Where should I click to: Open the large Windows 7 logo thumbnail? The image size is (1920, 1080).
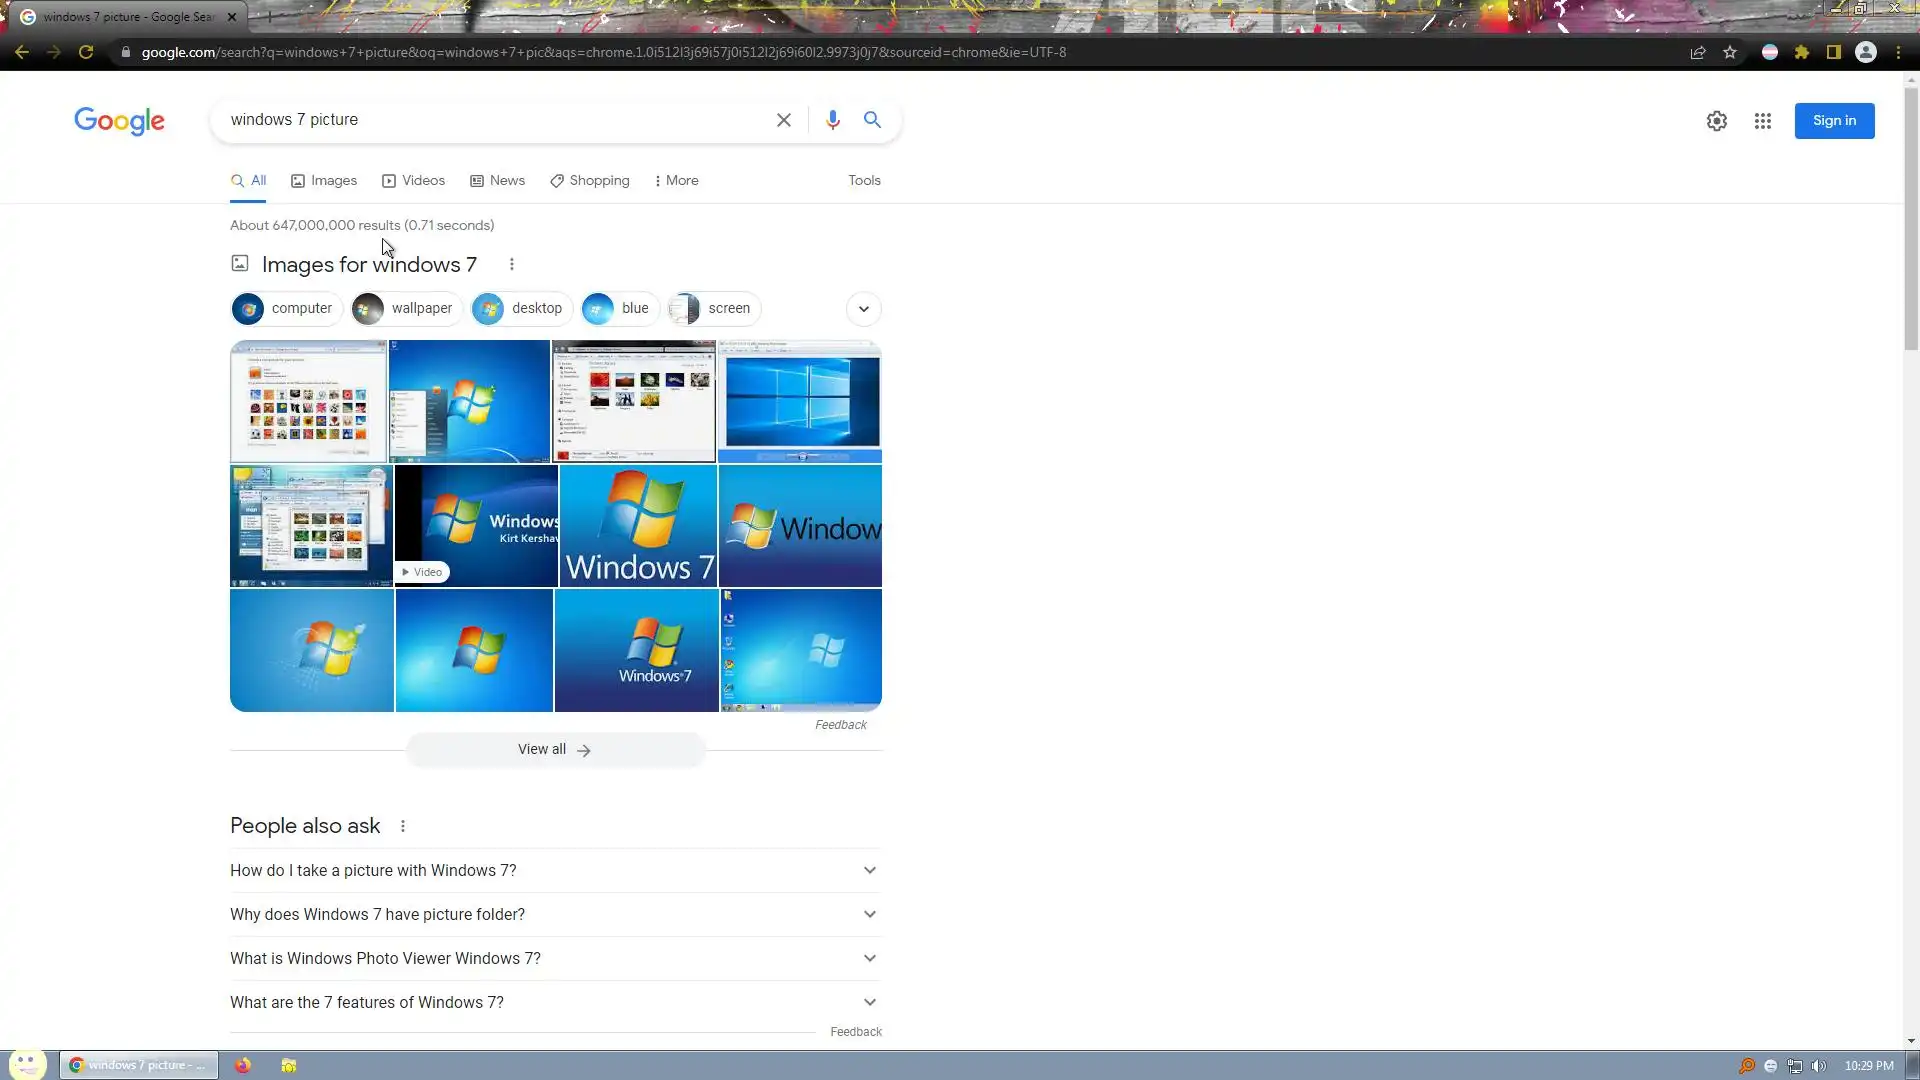pos(638,526)
